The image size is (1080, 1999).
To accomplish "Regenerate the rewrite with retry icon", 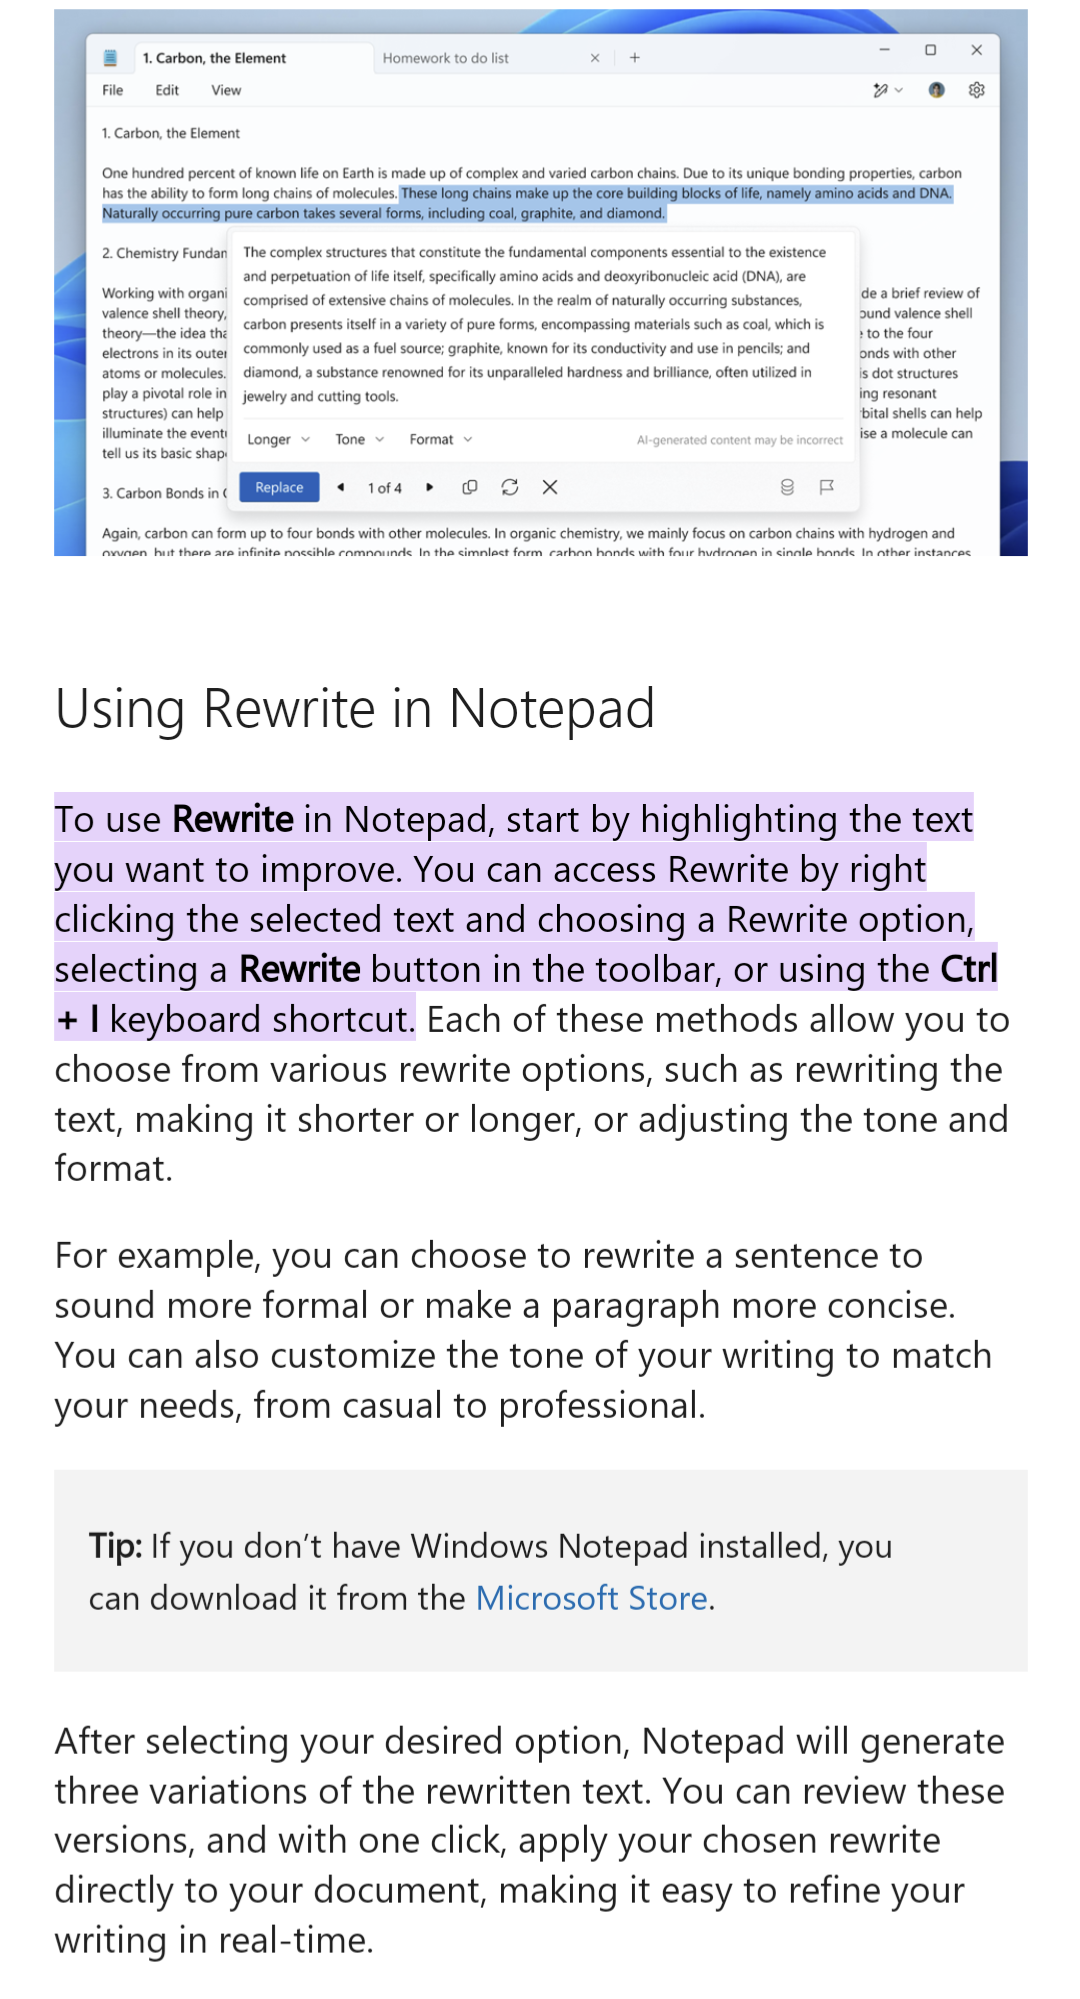I will tap(510, 487).
